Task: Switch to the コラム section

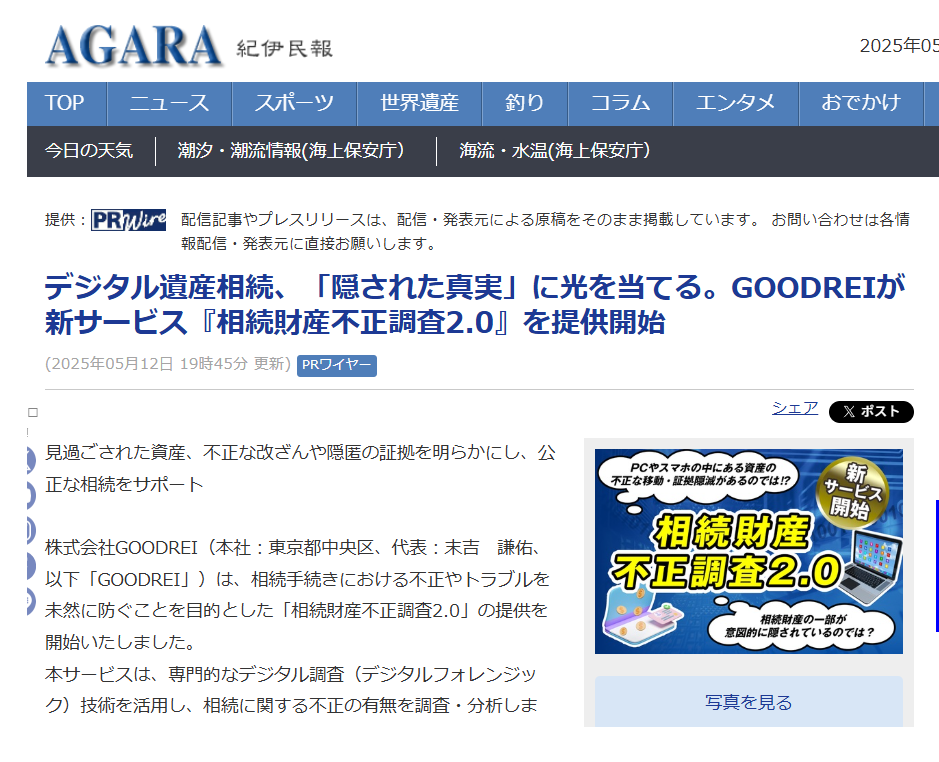Action: point(620,103)
